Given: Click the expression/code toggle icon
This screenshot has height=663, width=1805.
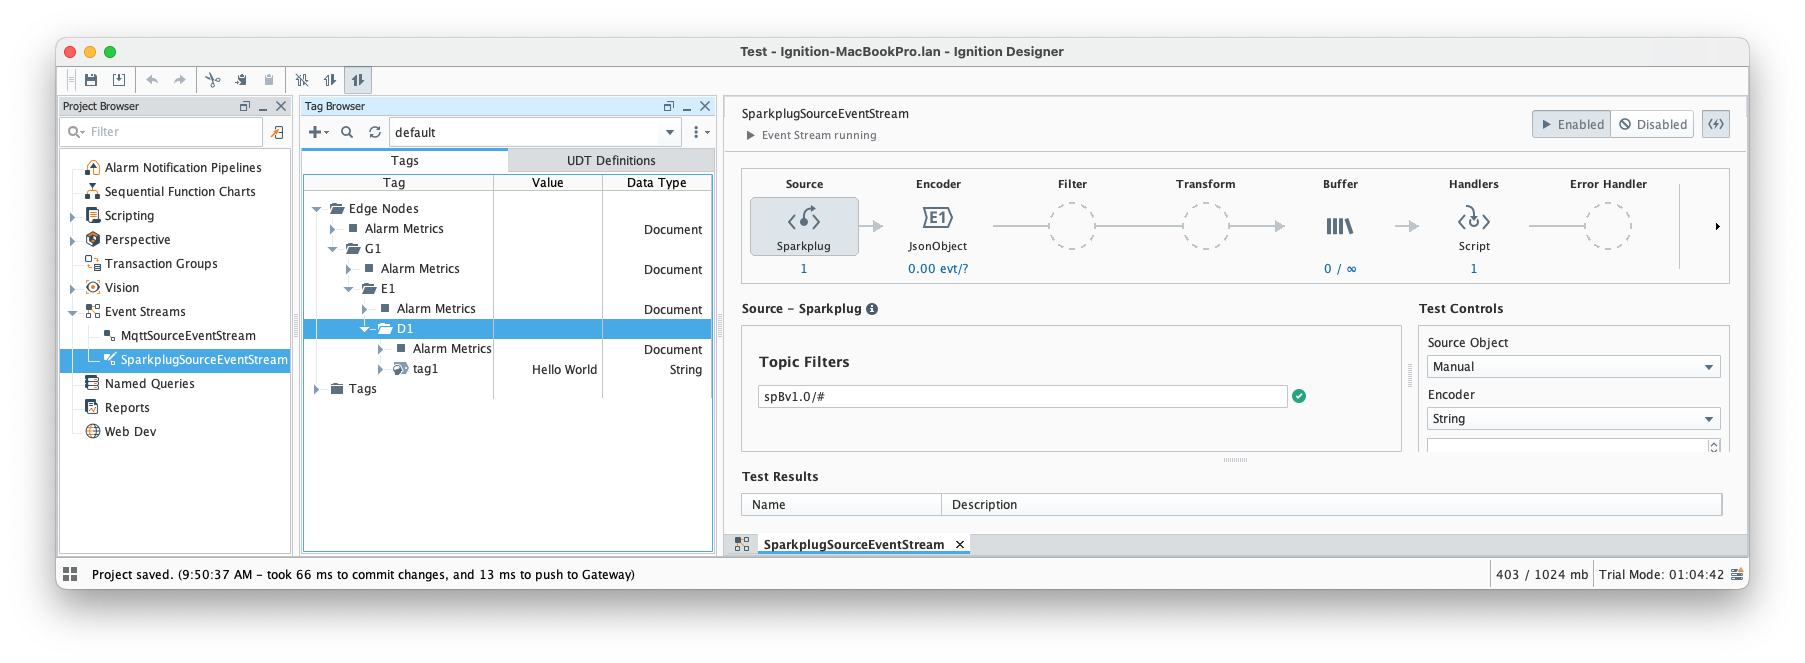Looking at the screenshot, I should tap(1716, 124).
